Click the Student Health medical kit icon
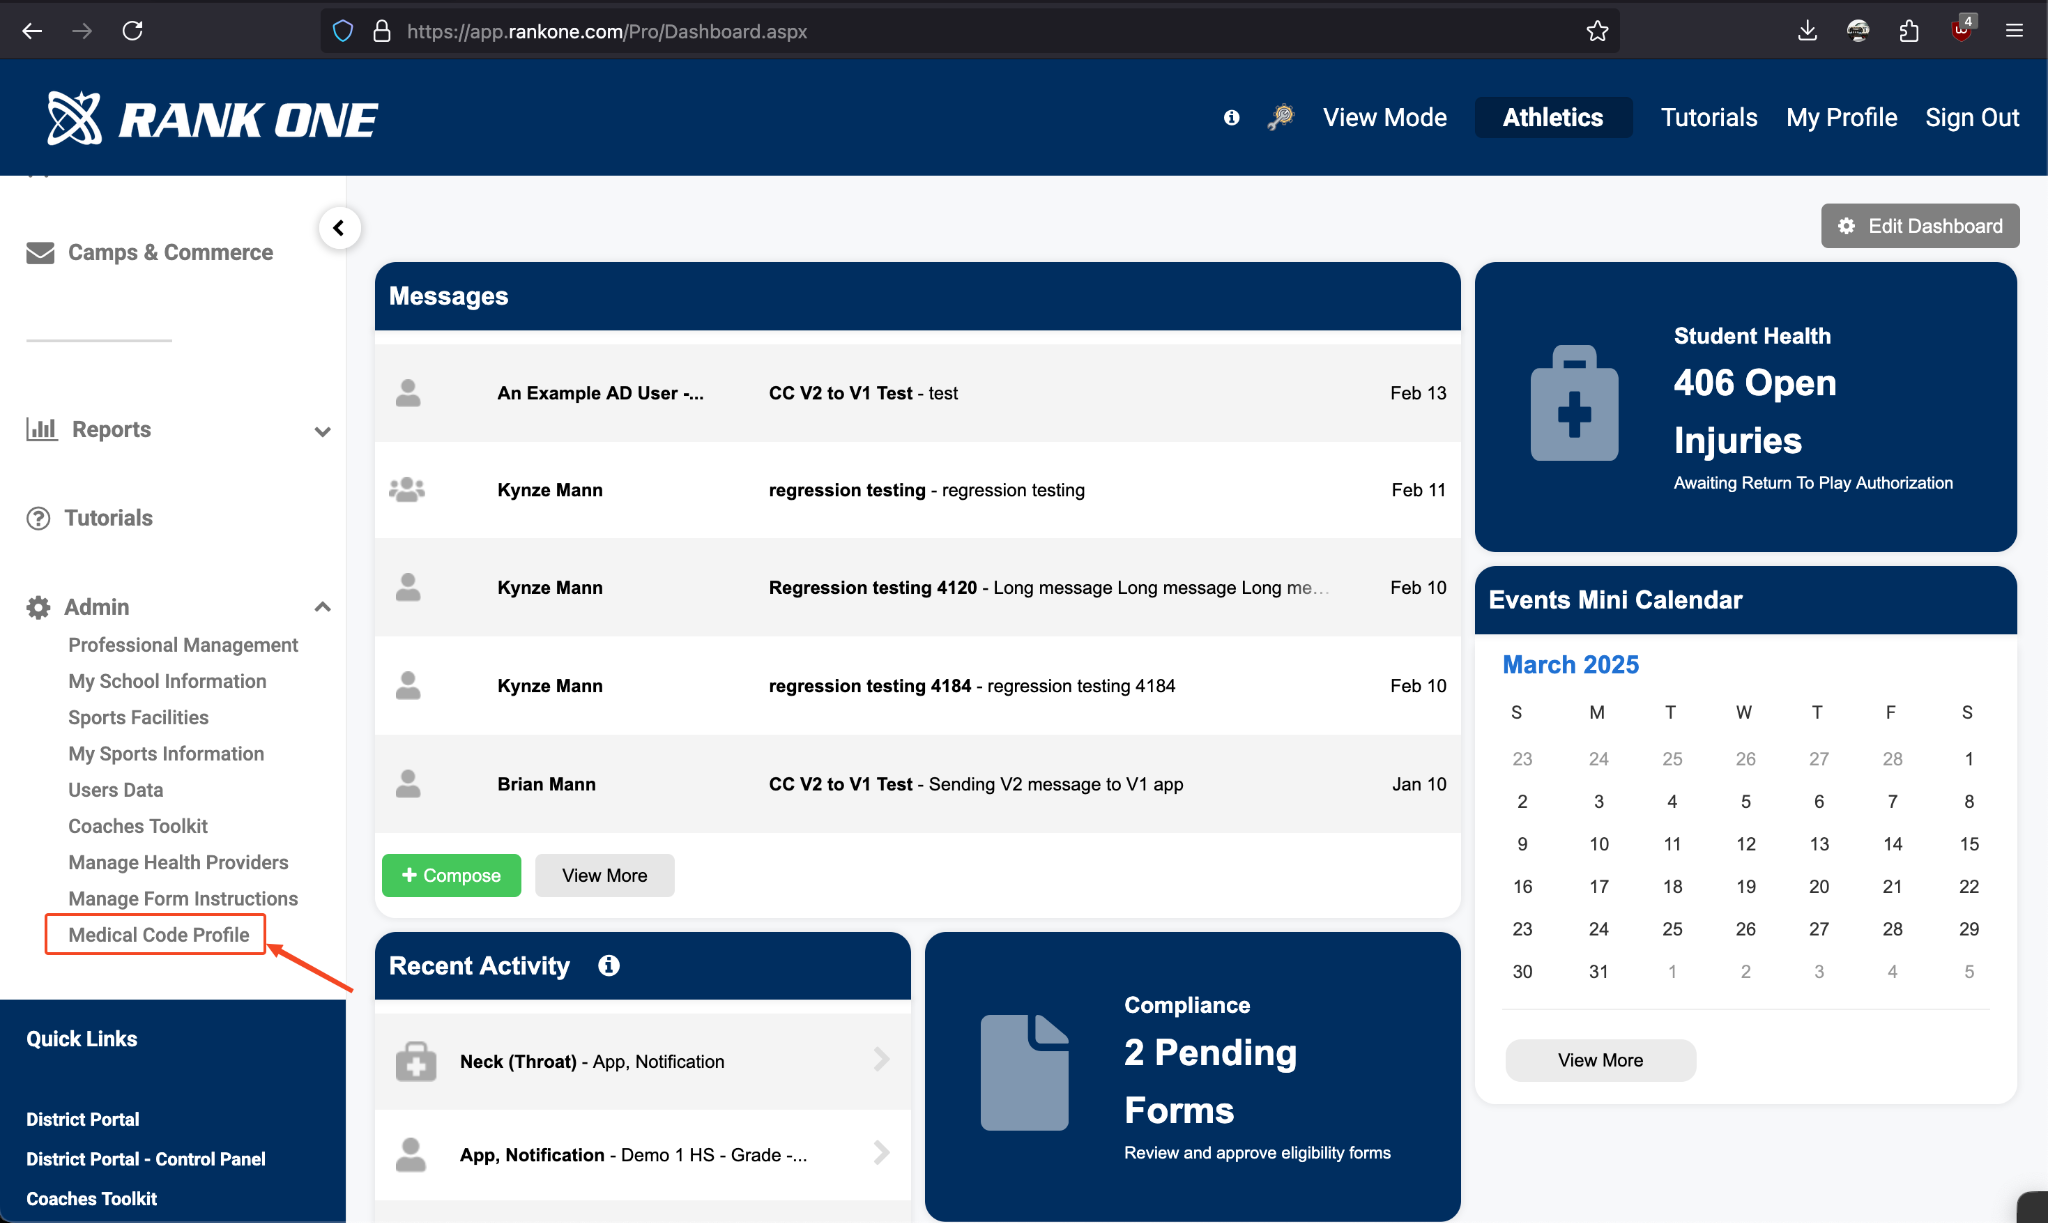2048x1223 pixels. [x=1574, y=404]
